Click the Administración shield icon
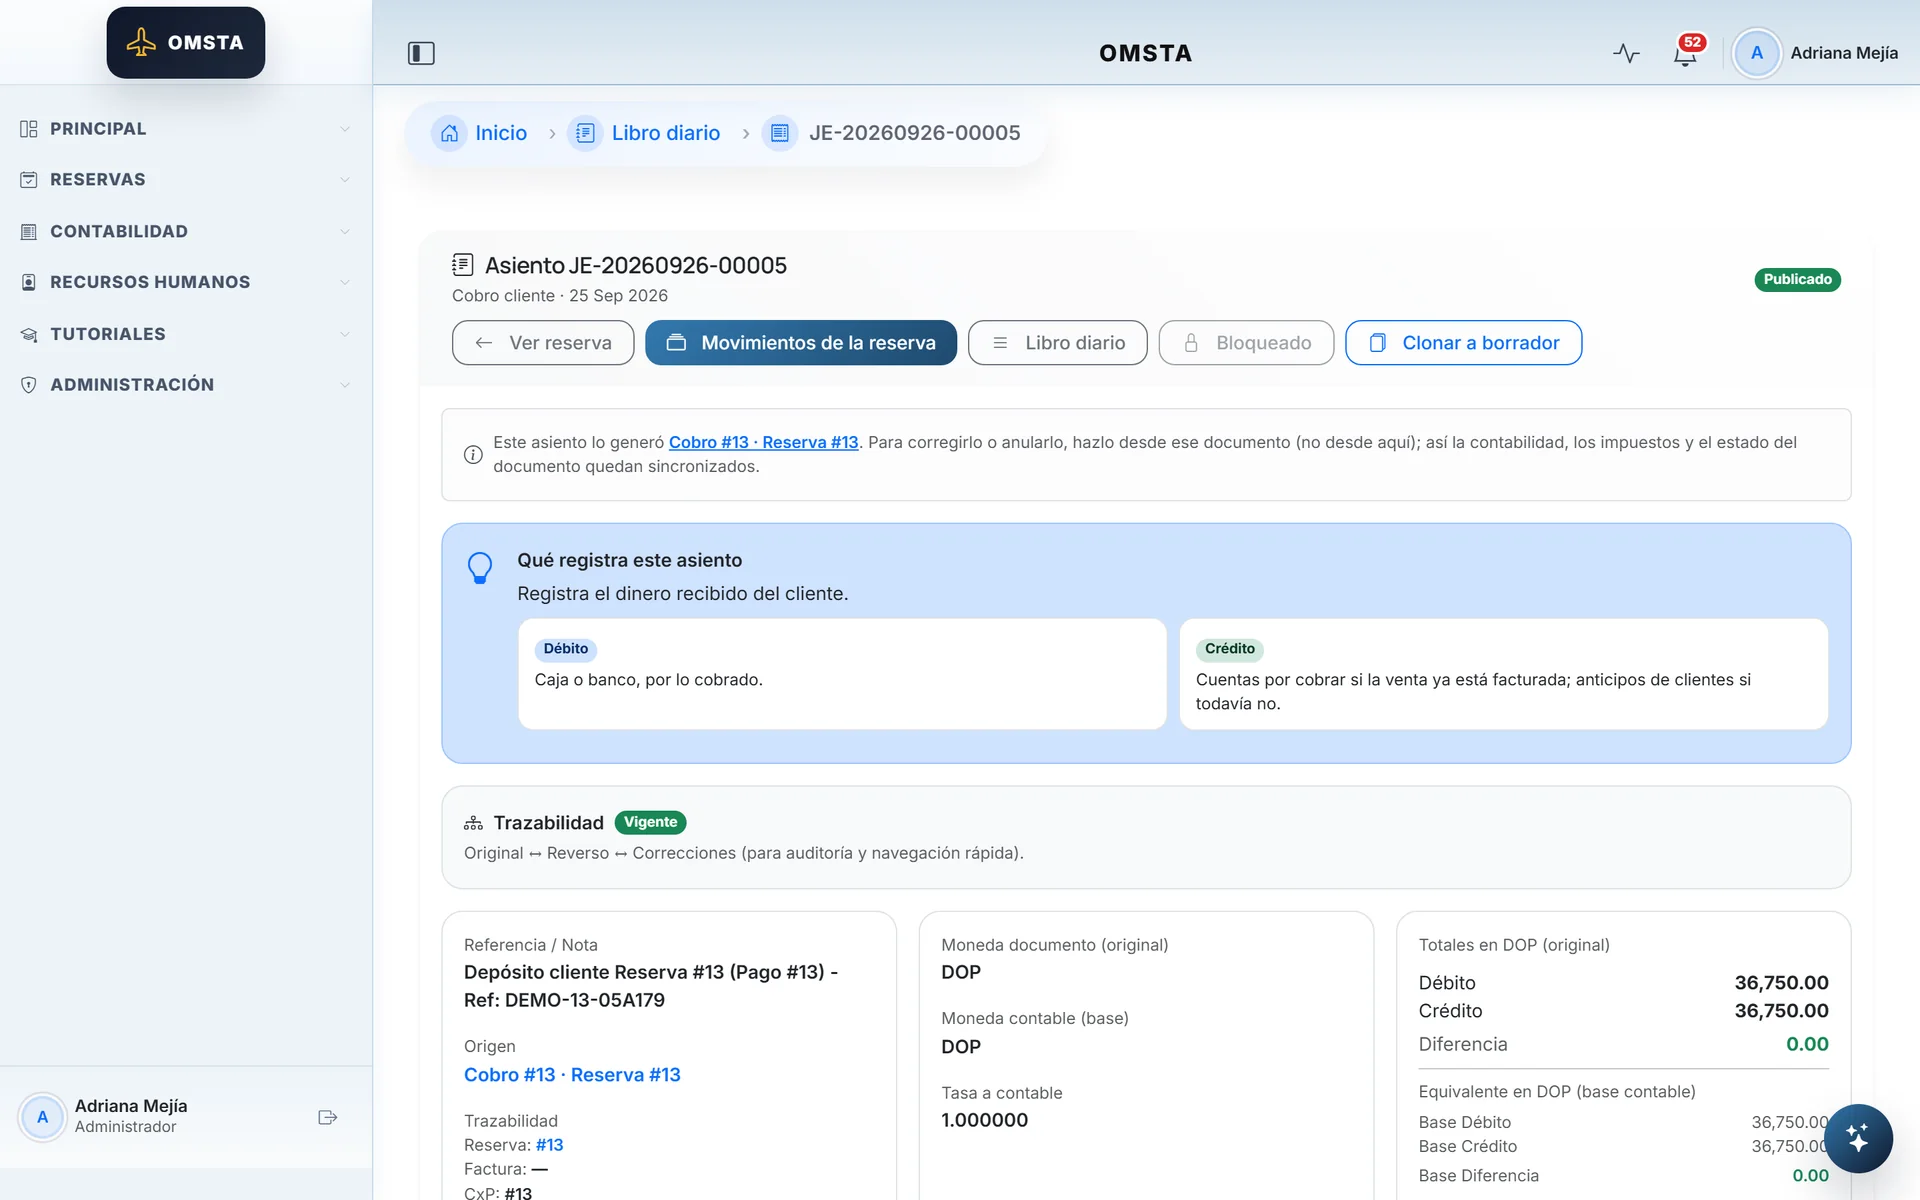 29,385
